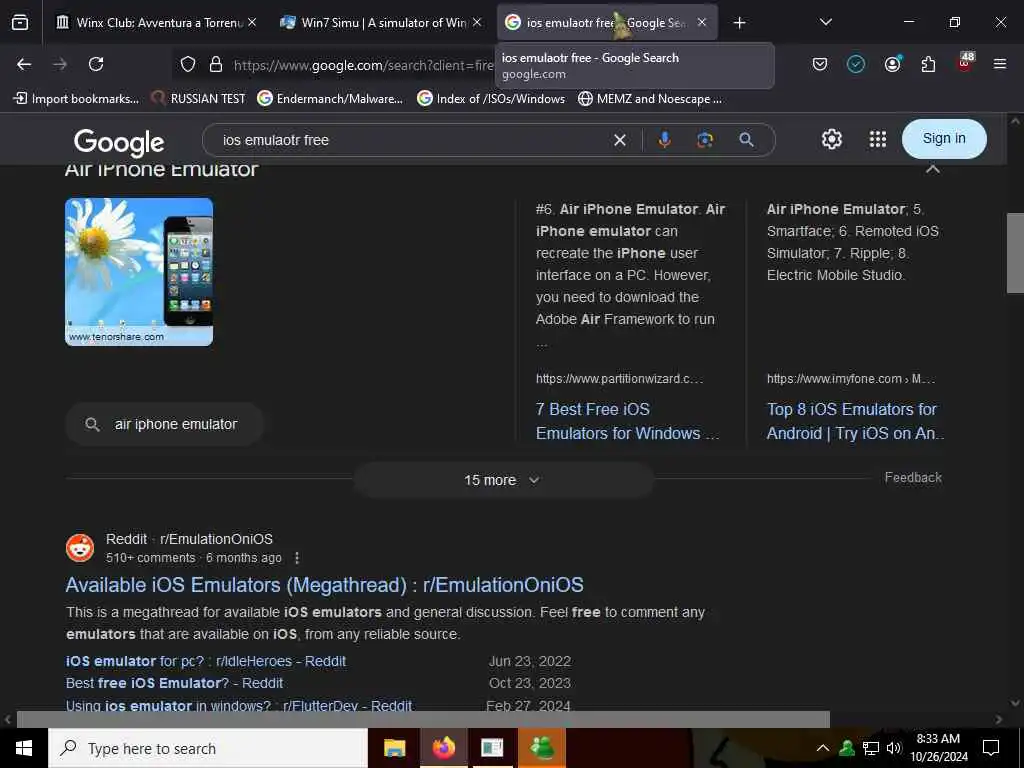1024x768 pixels.
Task: Click the site padlock security icon
Action: tap(216, 64)
